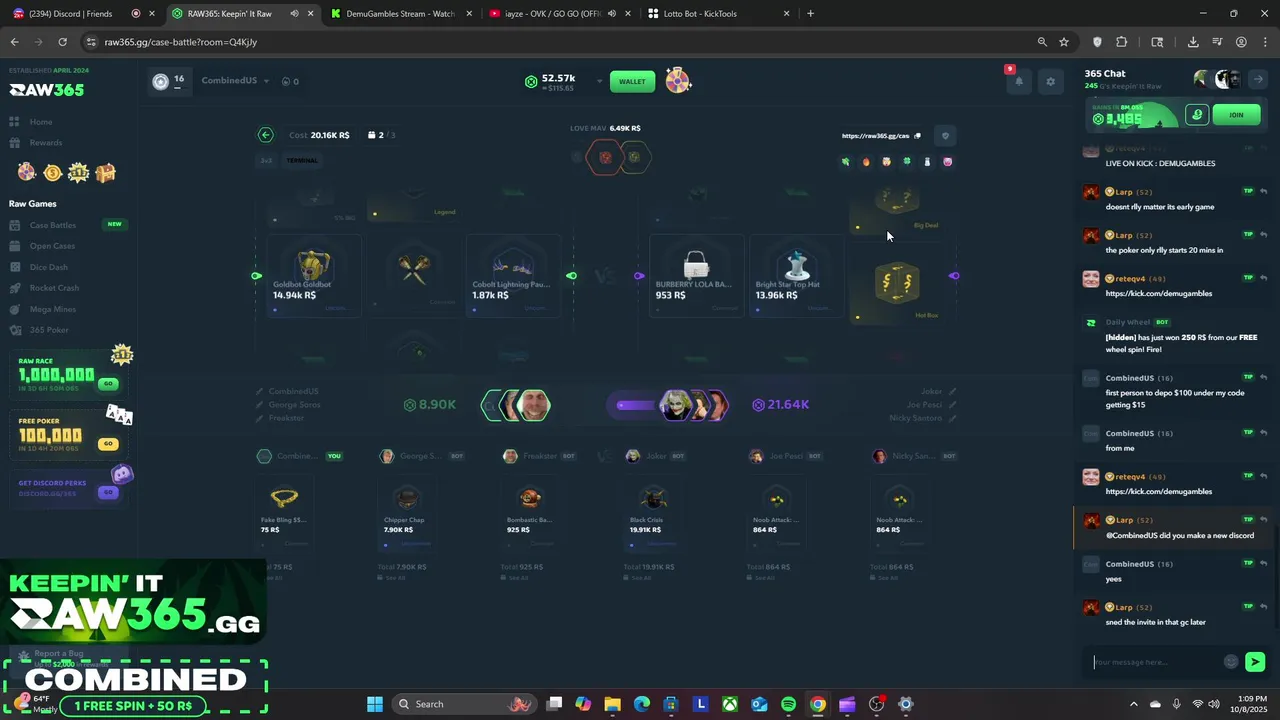The width and height of the screenshot is (1280, 720).
Task: Open Windows Start menu
Action: tap(375, 704)
